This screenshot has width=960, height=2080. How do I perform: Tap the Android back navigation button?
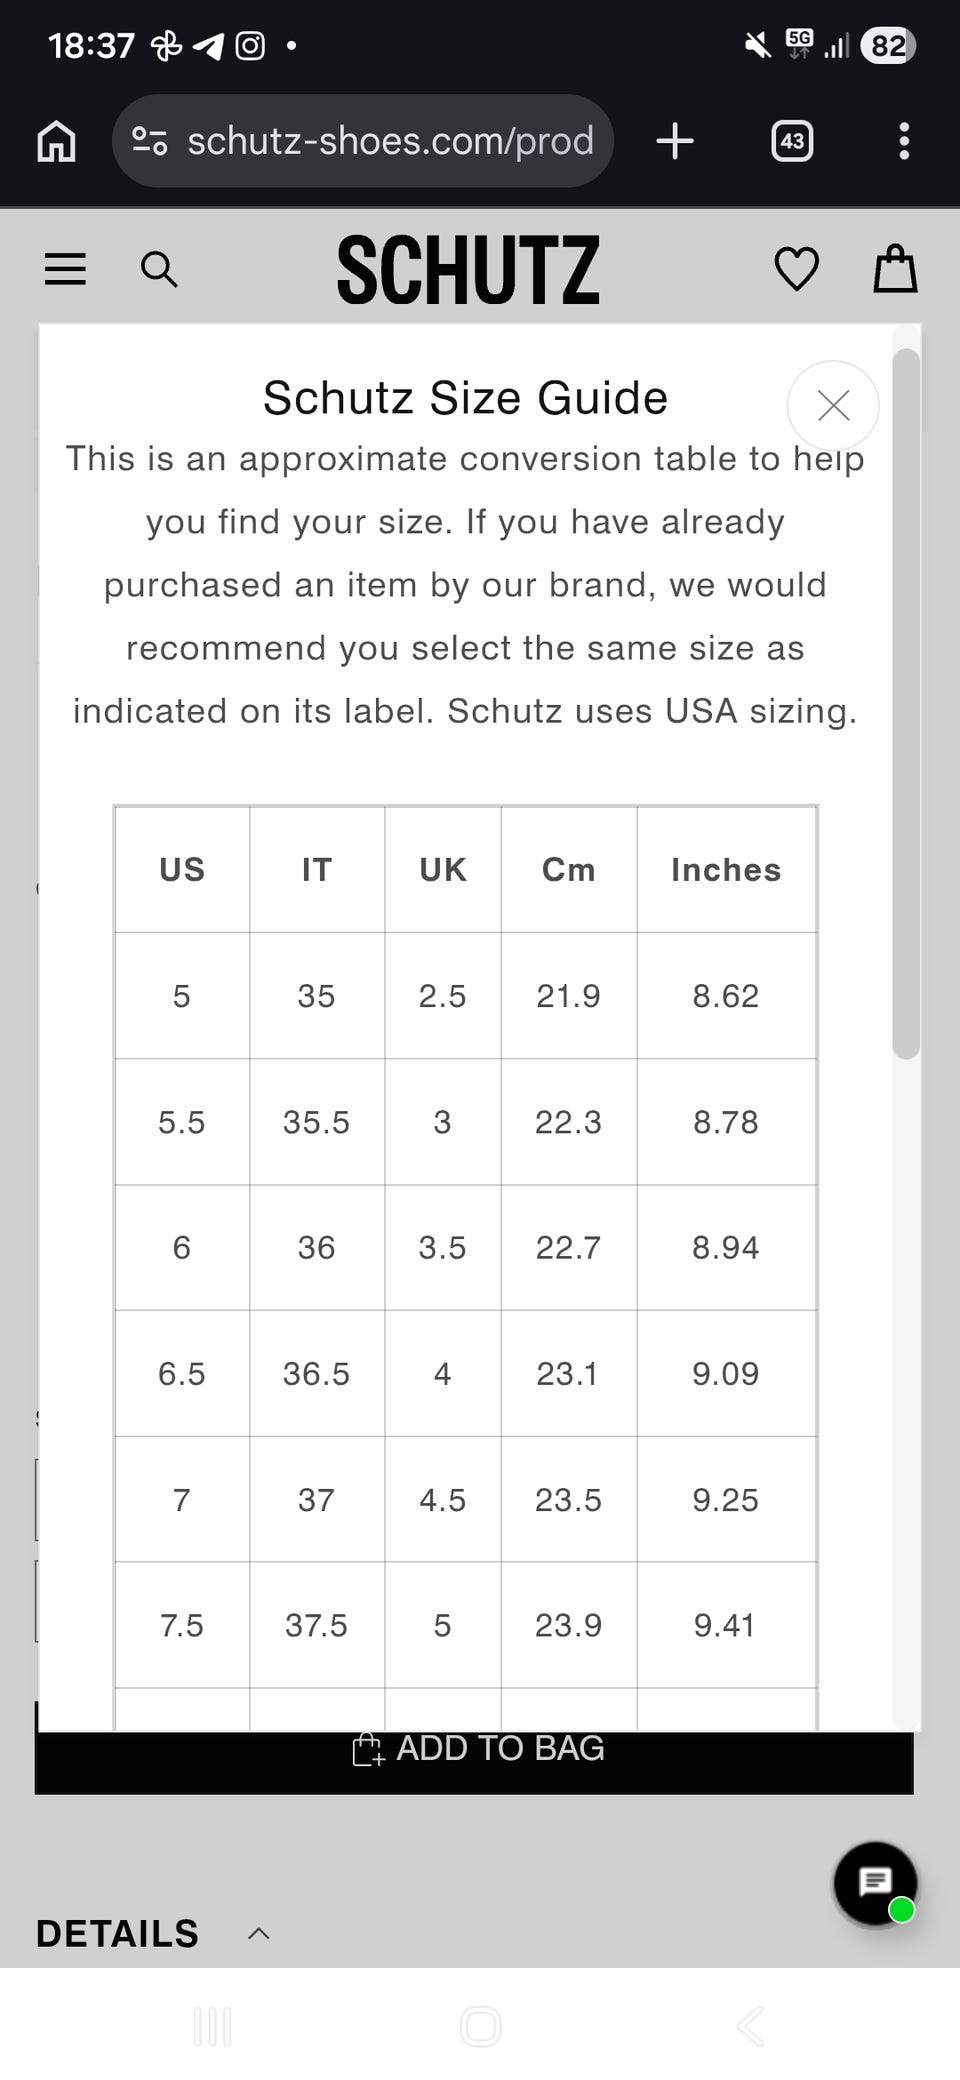point(750,2027)
